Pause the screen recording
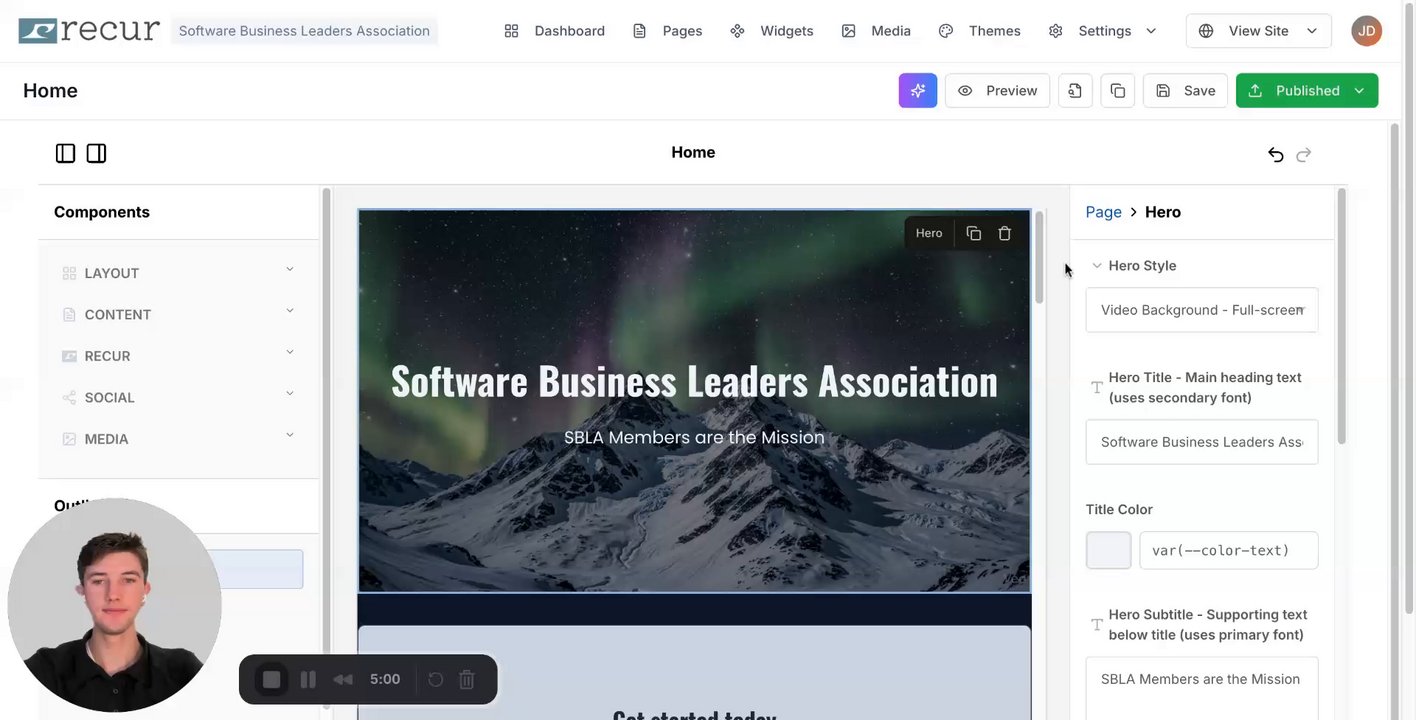The image size is (1416, 720). (308, 680)
